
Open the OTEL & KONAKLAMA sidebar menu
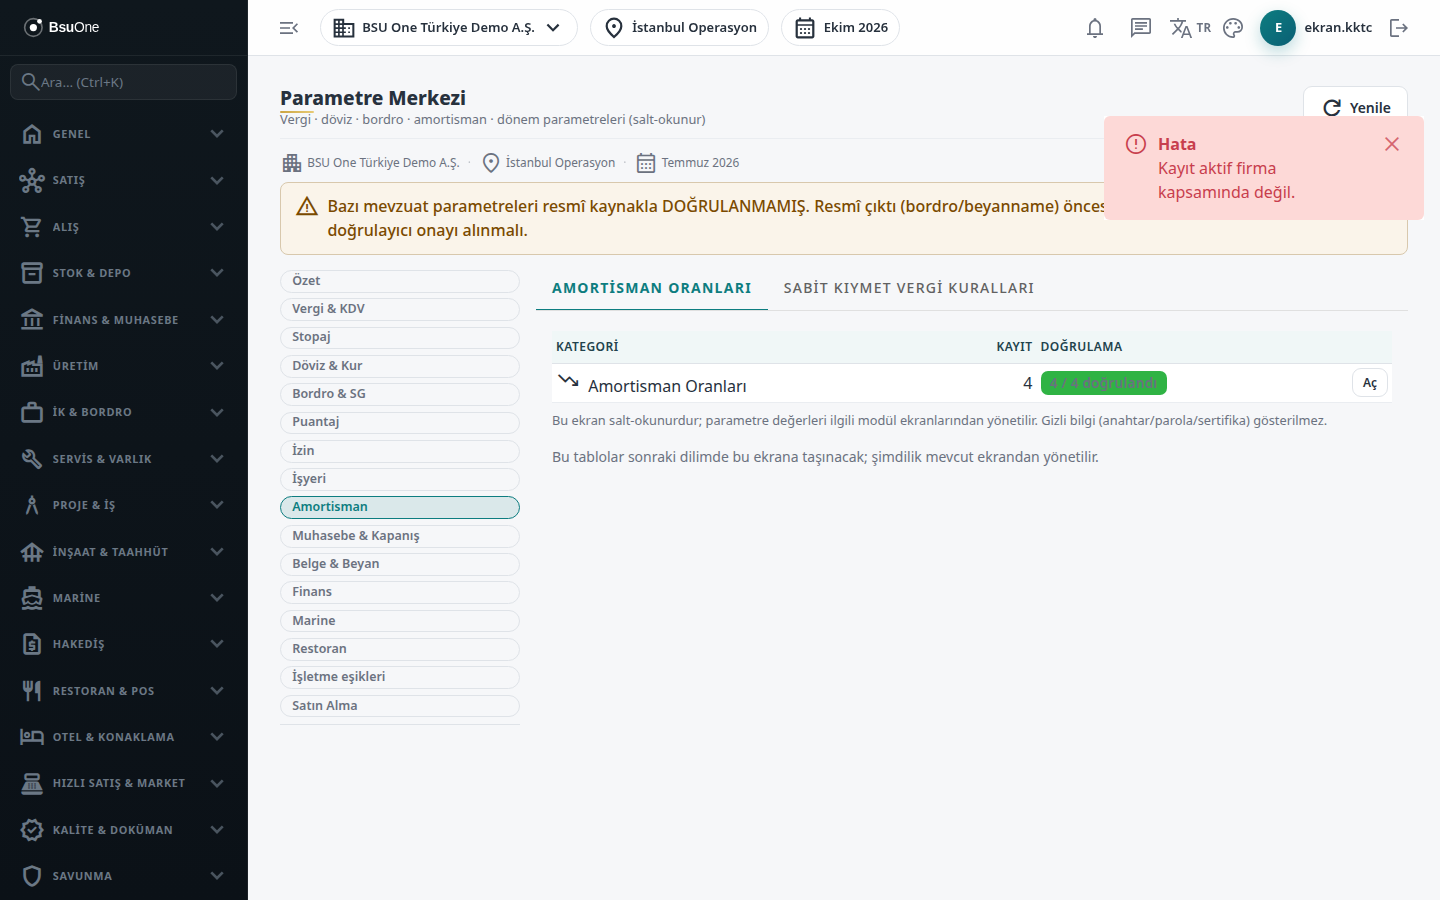(x=124, y=737)
